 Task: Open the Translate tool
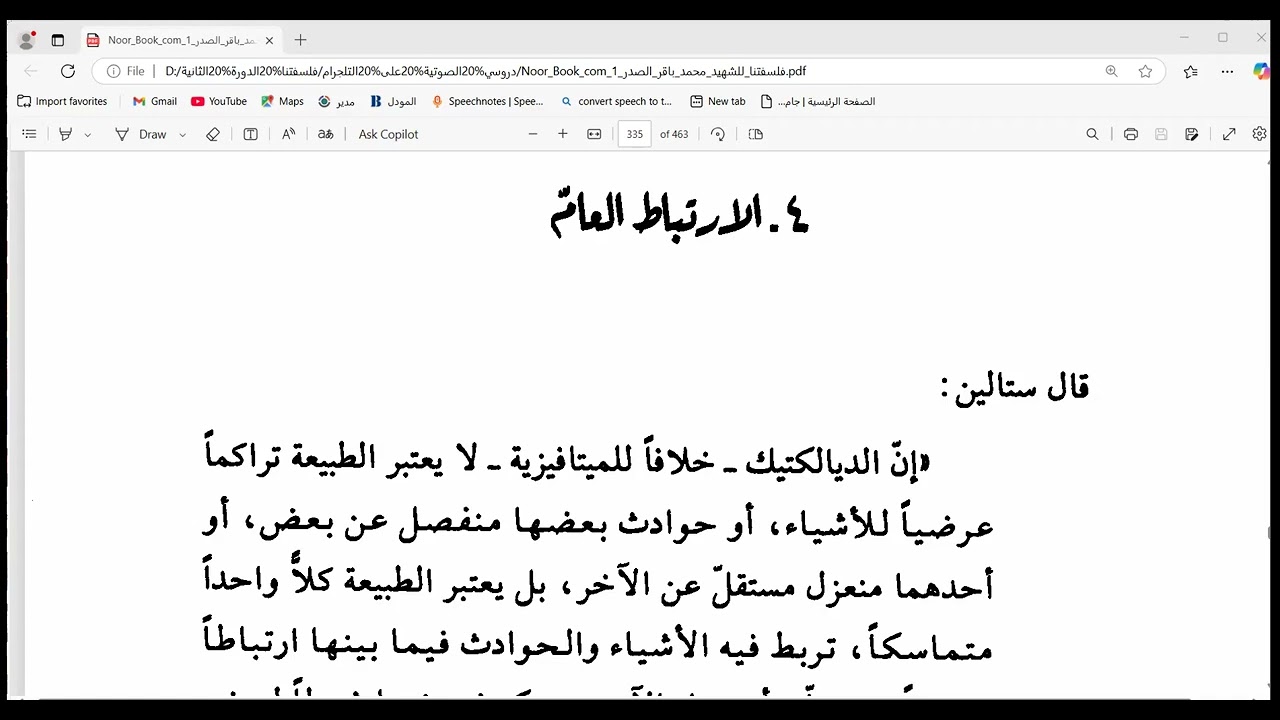pyautogui.click(x=325, y=134)
